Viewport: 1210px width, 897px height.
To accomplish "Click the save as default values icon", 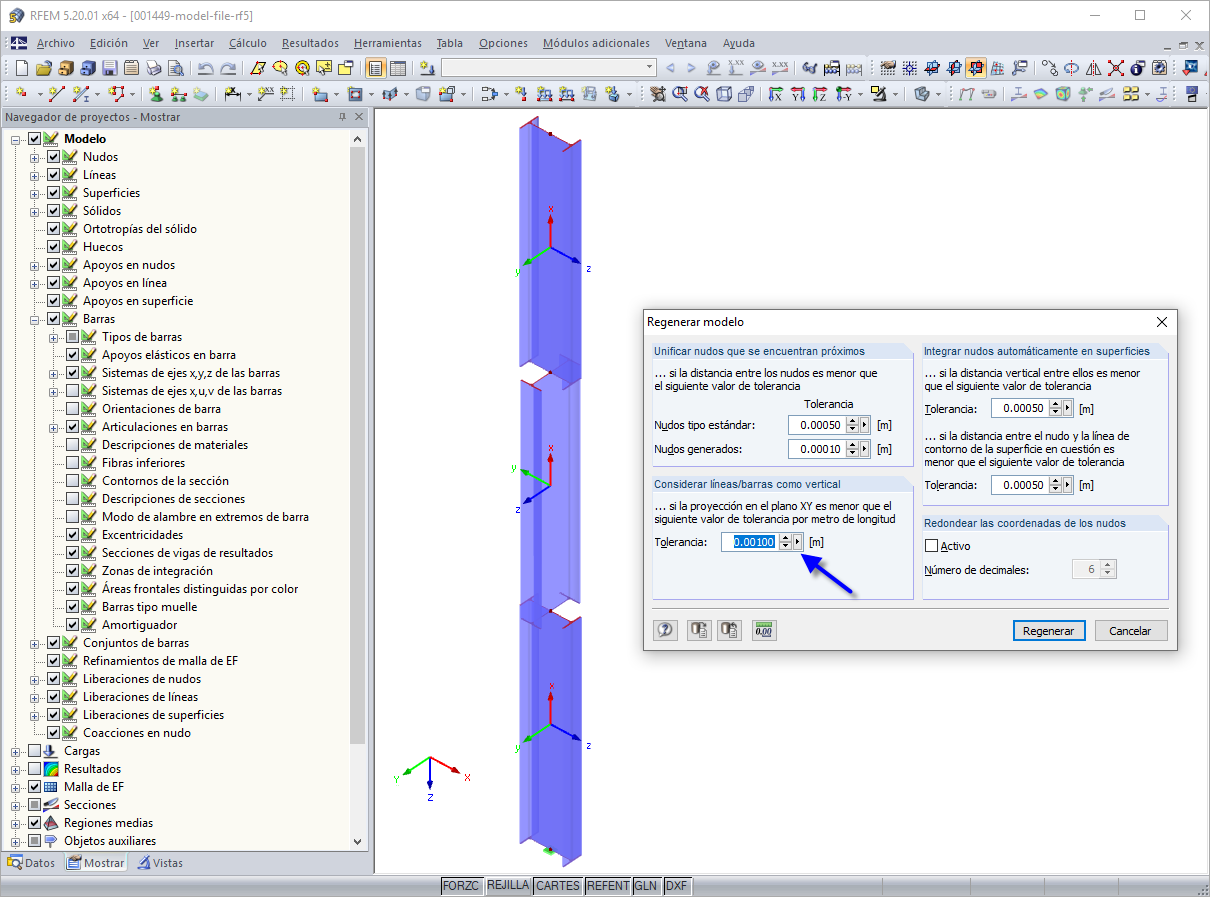I will click(x=730, y=631).
